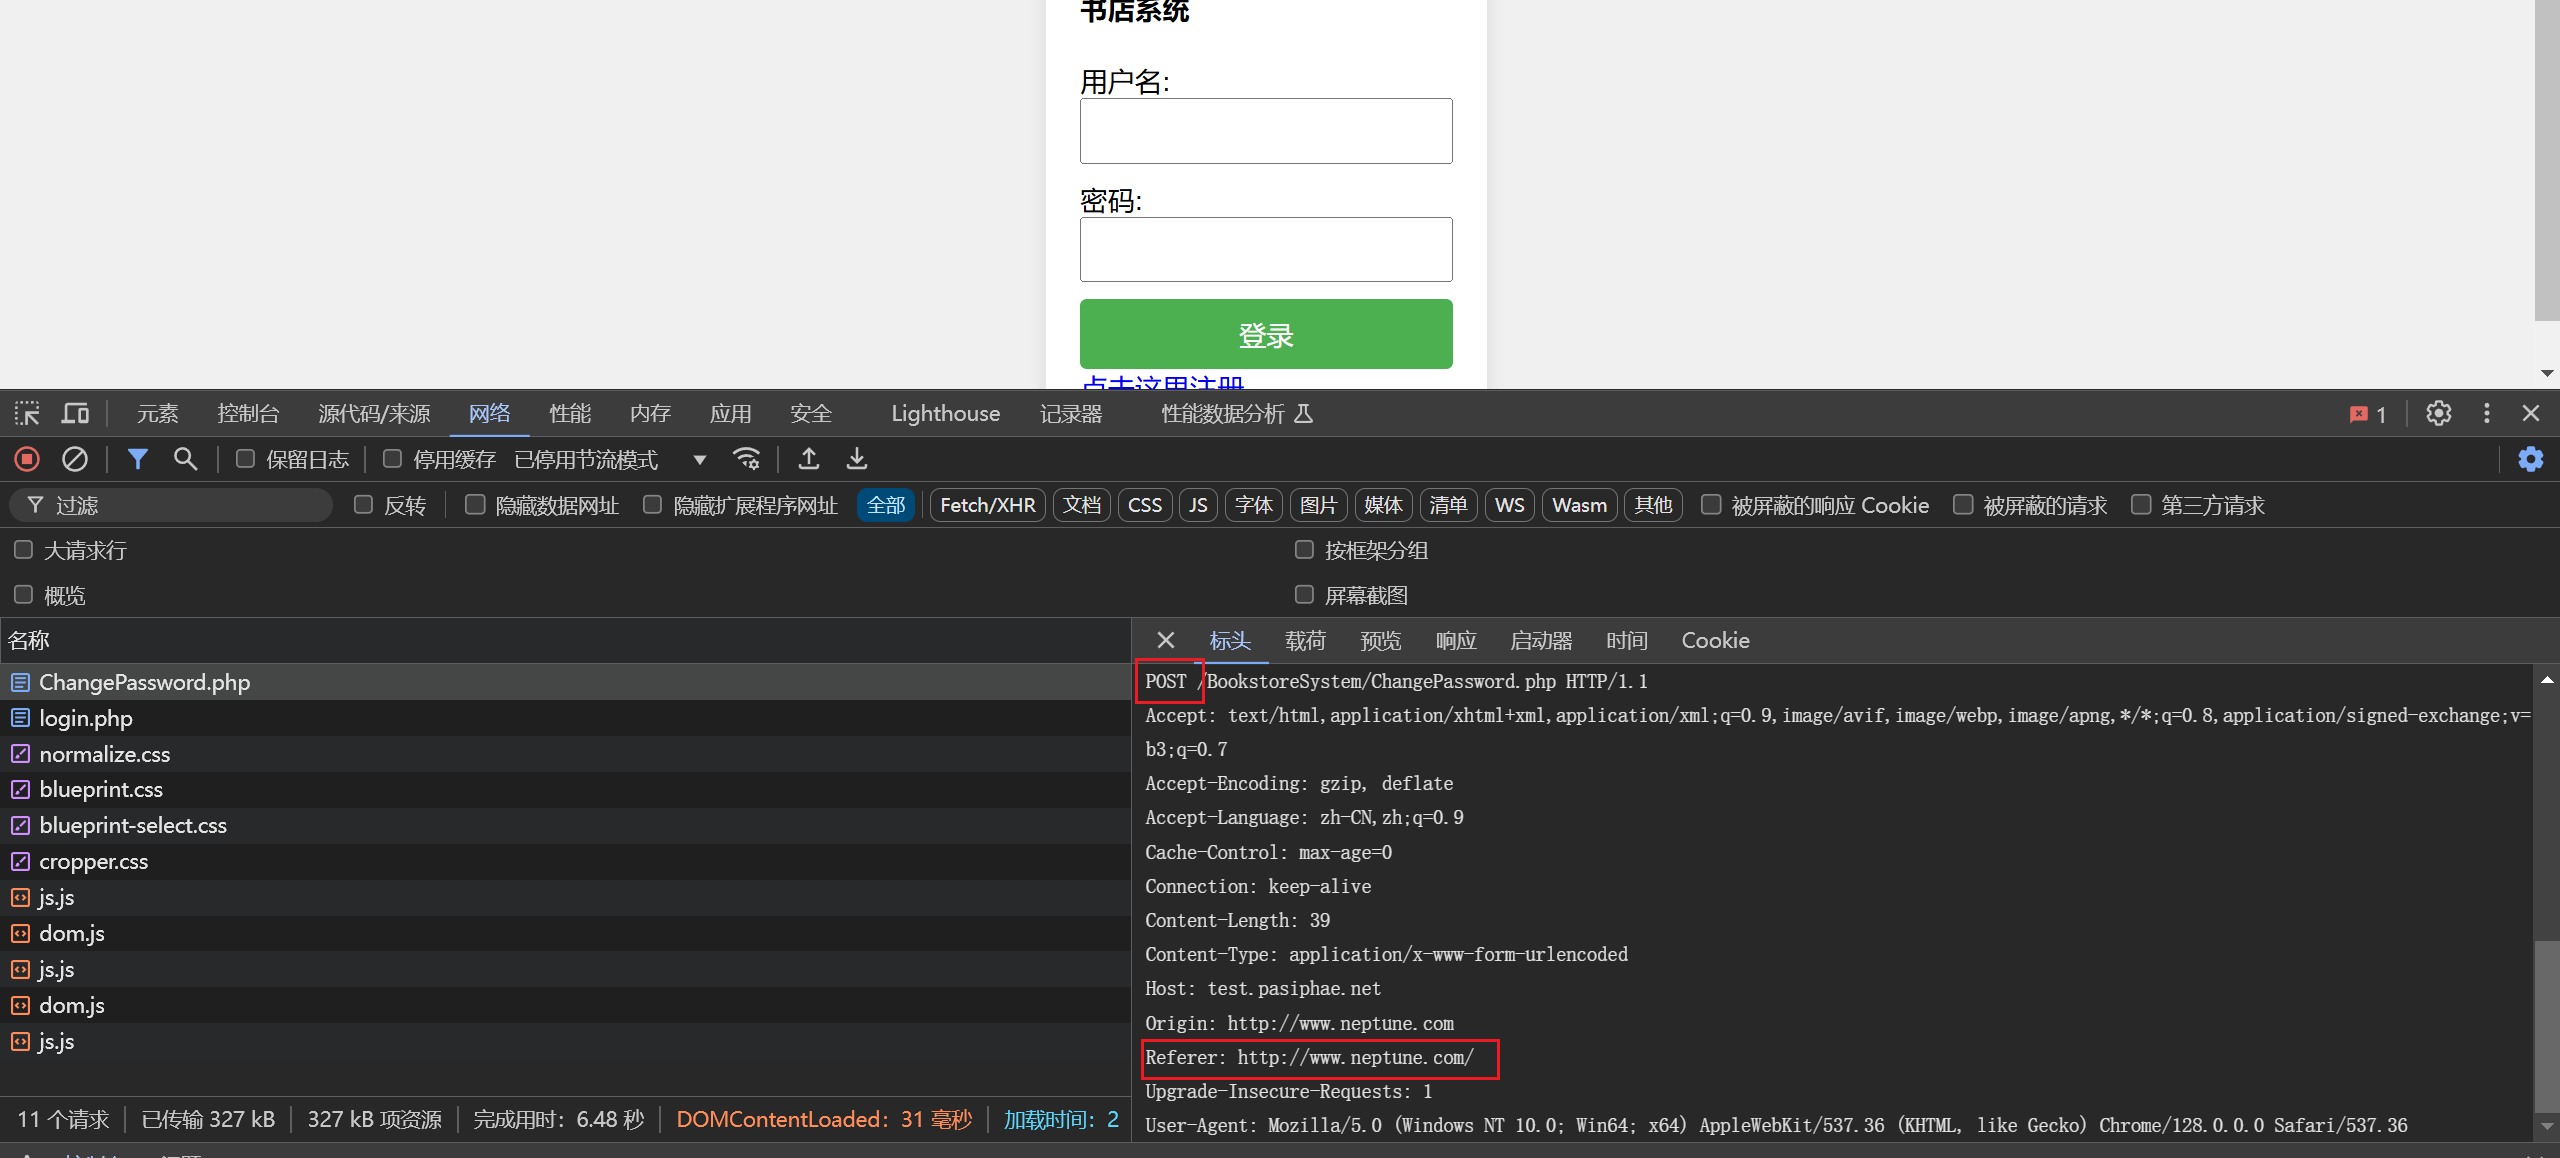Viewport: 2560px width, 1158px height.
Task: Filter by 图片 type
Action: coord(1318,505)
